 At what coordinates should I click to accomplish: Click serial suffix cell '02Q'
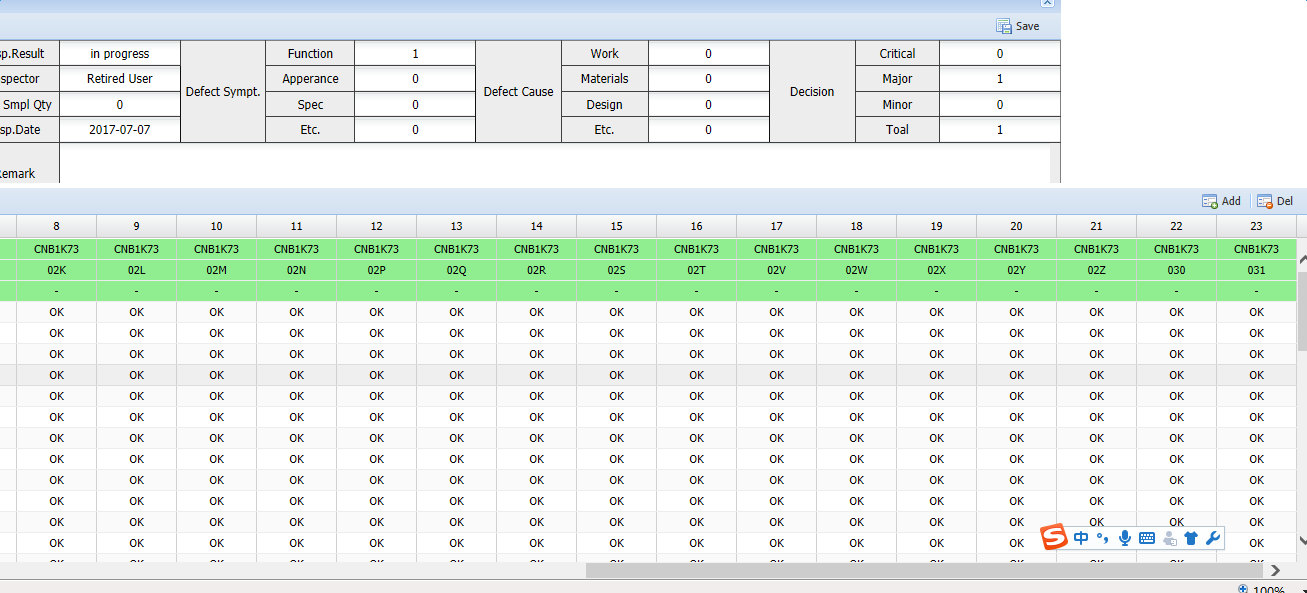456,270
